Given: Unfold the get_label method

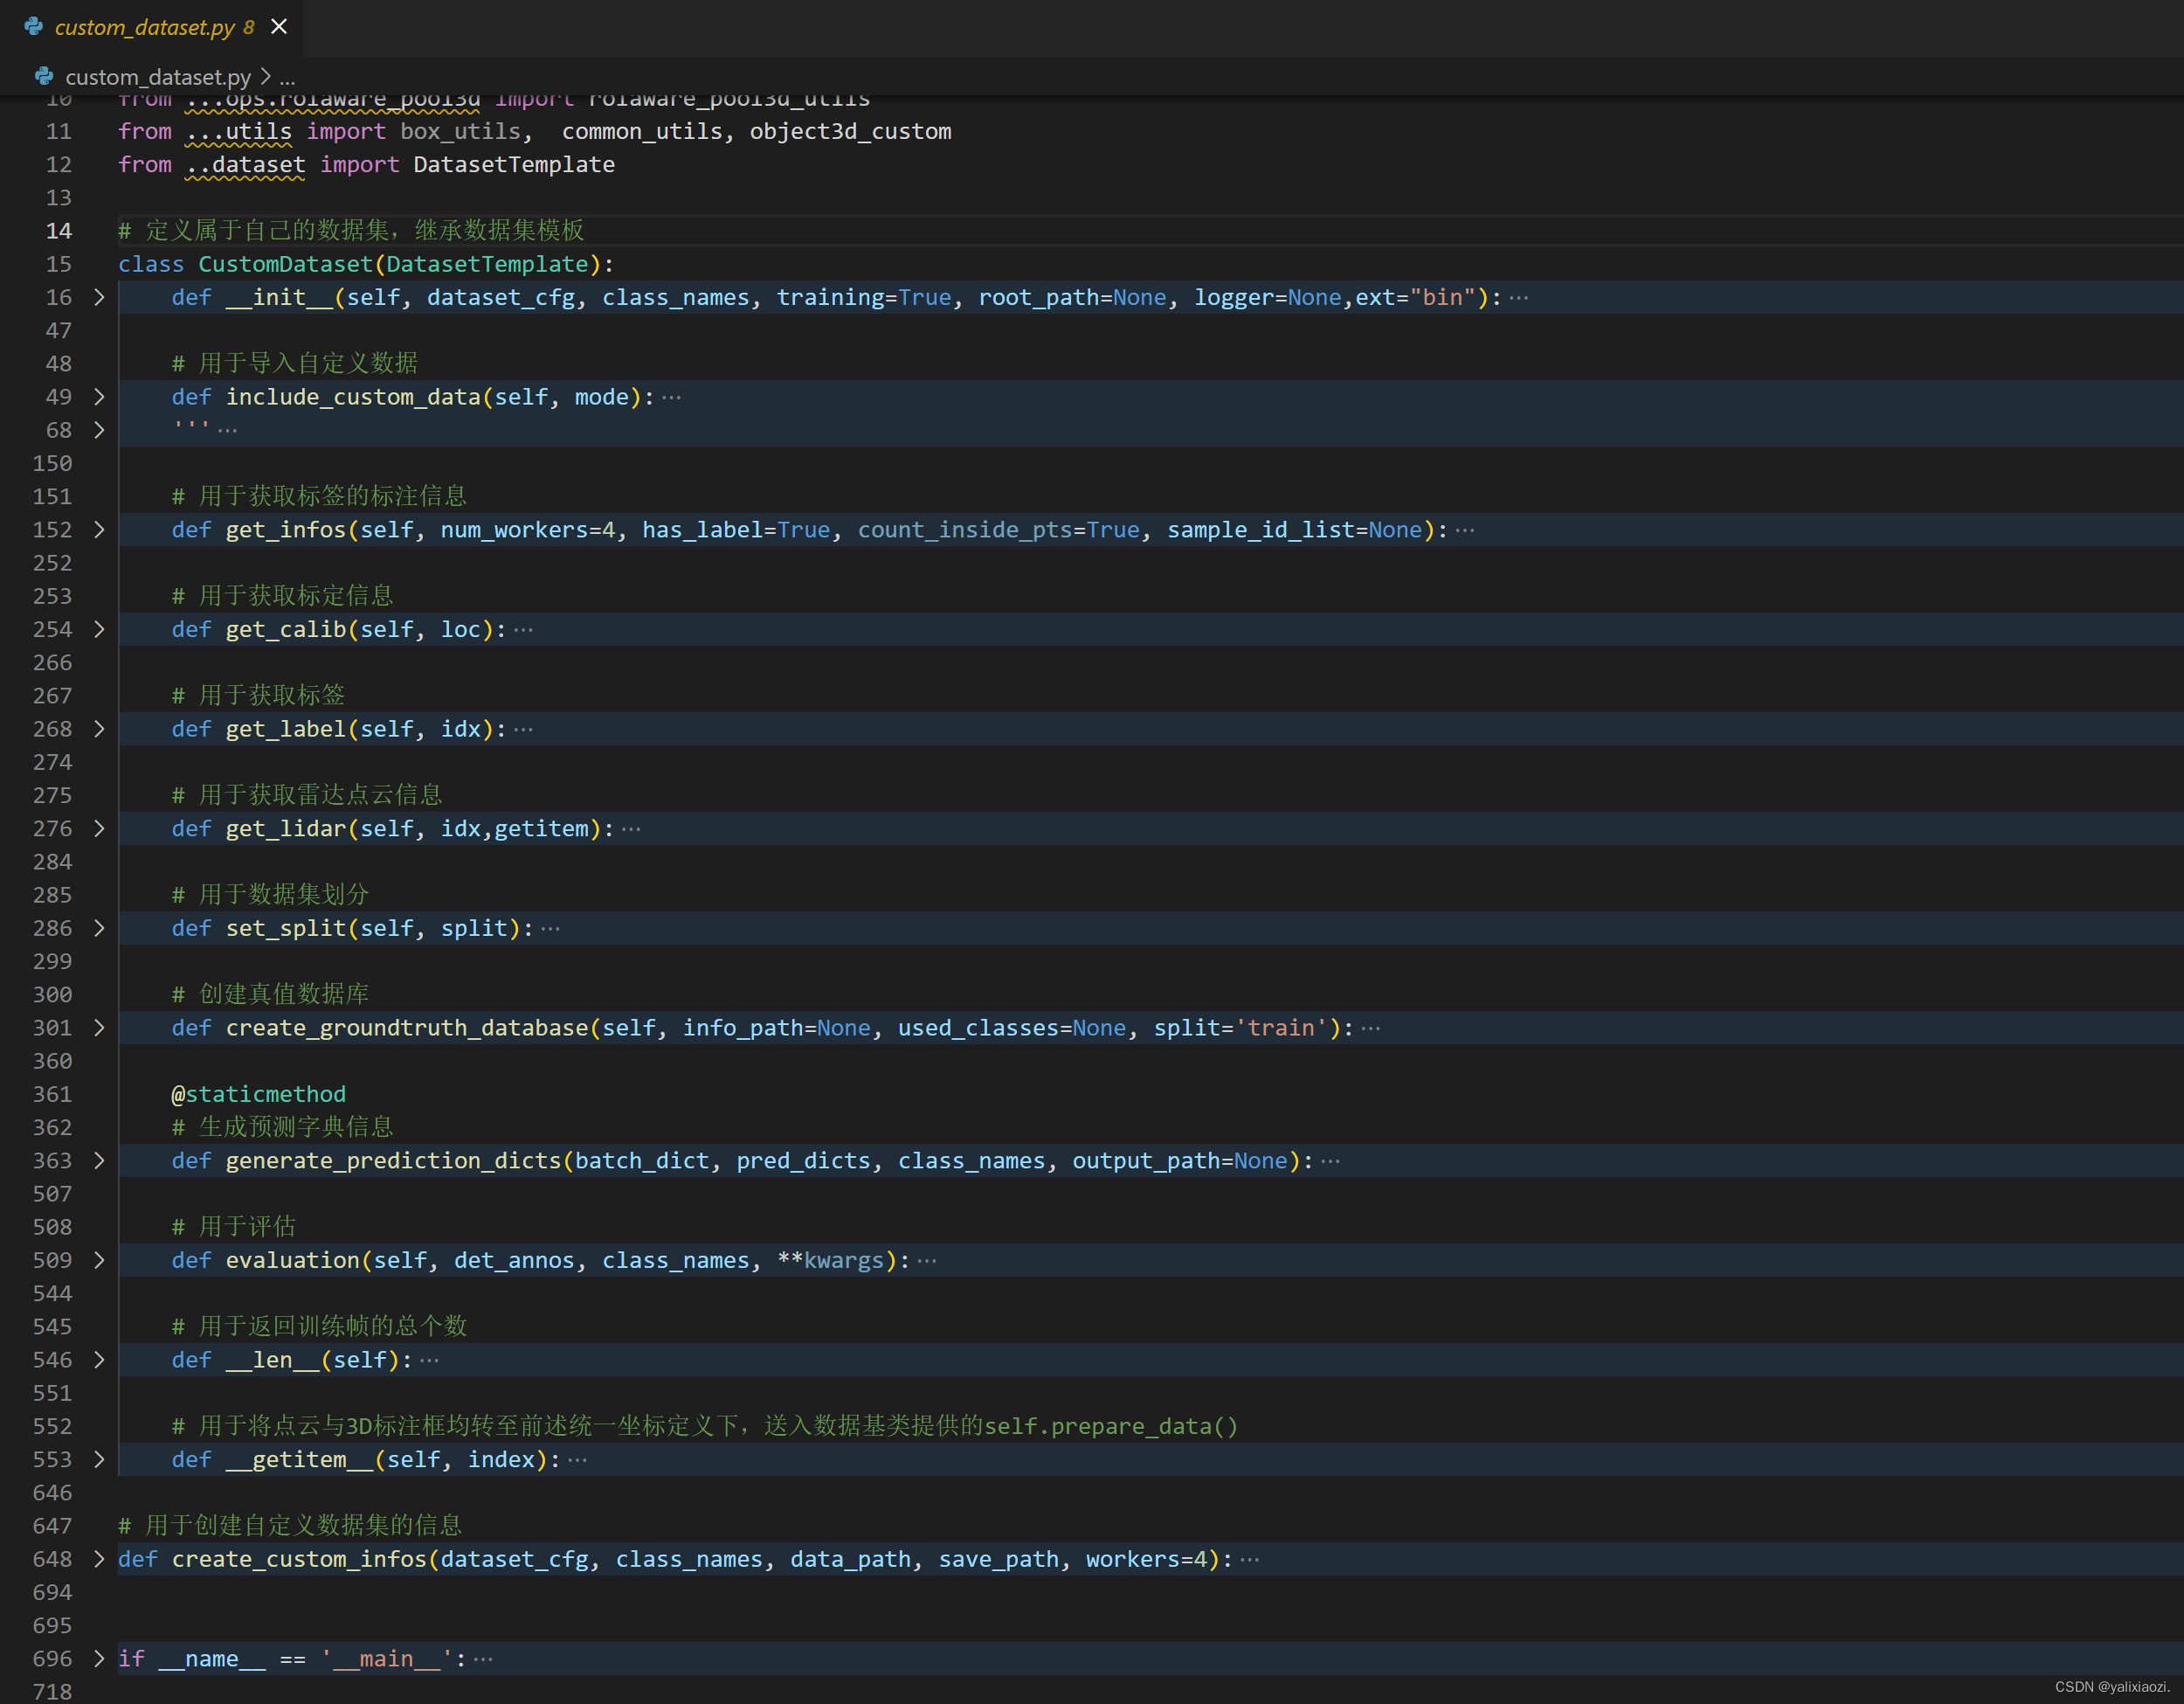Looking at the screenshot, I should pyautogui.click(x=99, y=729).
